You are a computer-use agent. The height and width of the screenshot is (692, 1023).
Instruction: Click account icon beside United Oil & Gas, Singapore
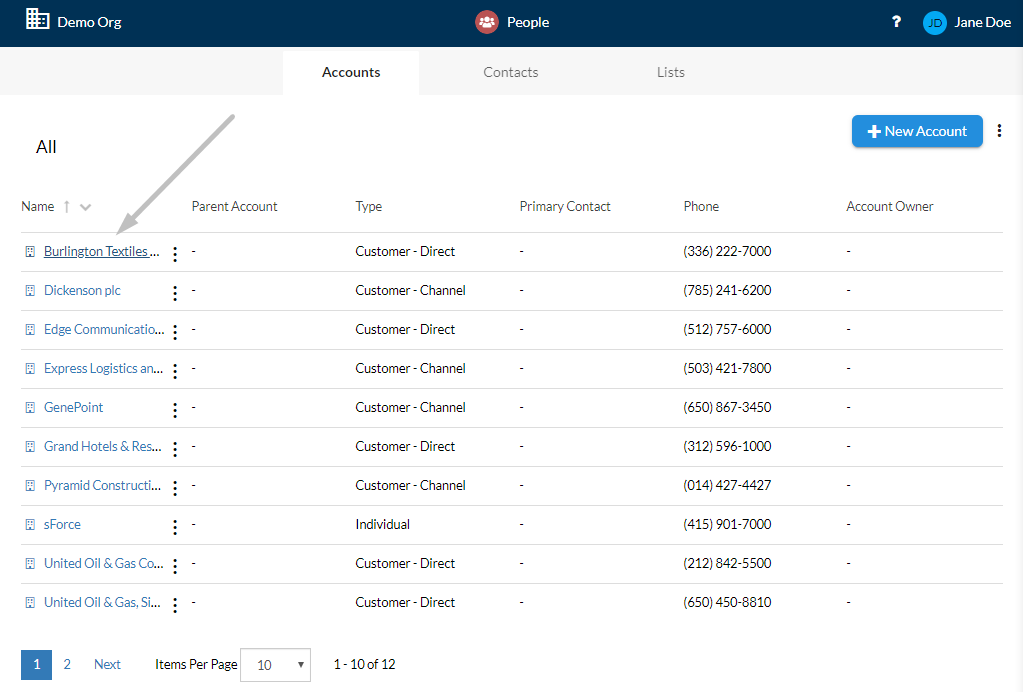coord(30,603)
